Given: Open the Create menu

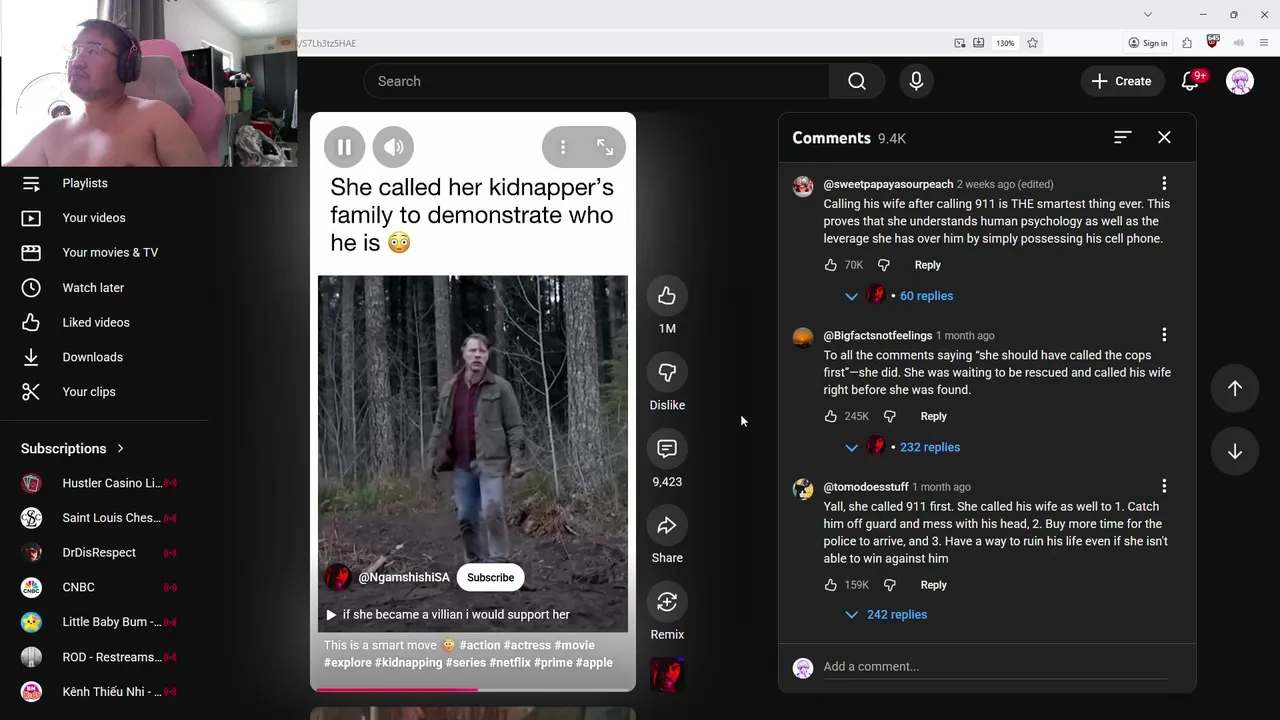Looking at the screenshot, I should [1122, 81].
